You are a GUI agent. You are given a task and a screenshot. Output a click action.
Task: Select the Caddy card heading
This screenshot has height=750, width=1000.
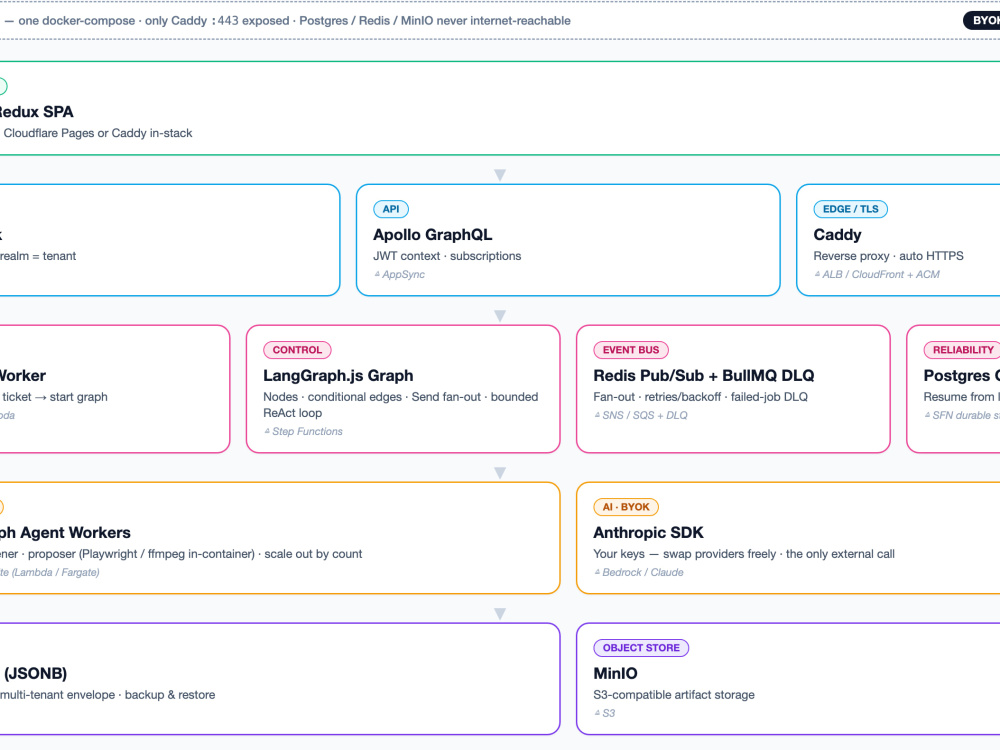point(837,235)
